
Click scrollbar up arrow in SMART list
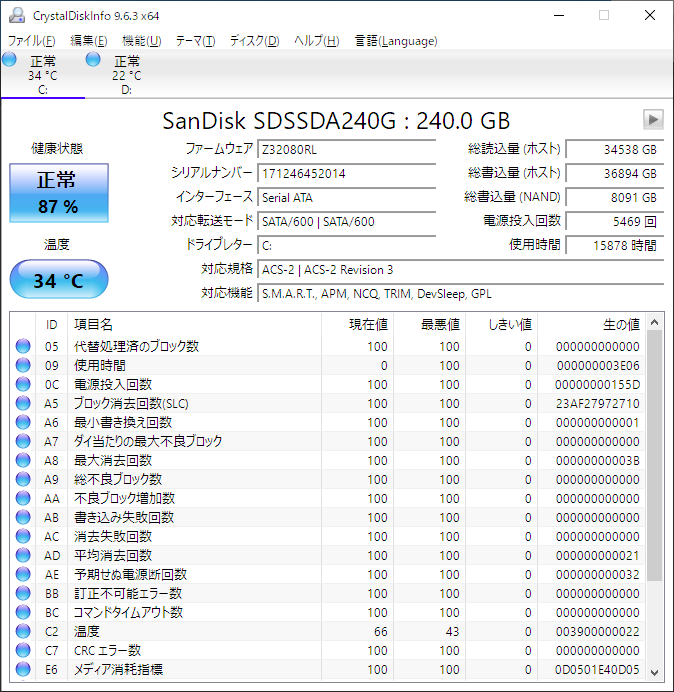[655, 323]
